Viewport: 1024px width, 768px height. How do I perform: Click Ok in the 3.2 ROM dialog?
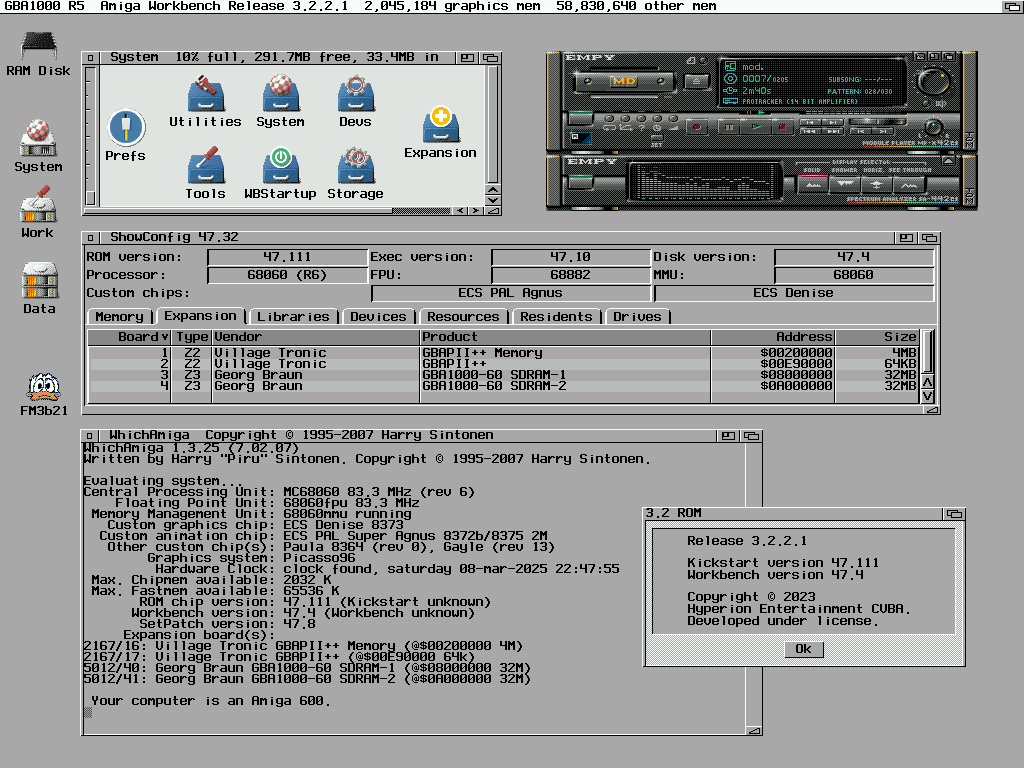click(x=803, y=649)
